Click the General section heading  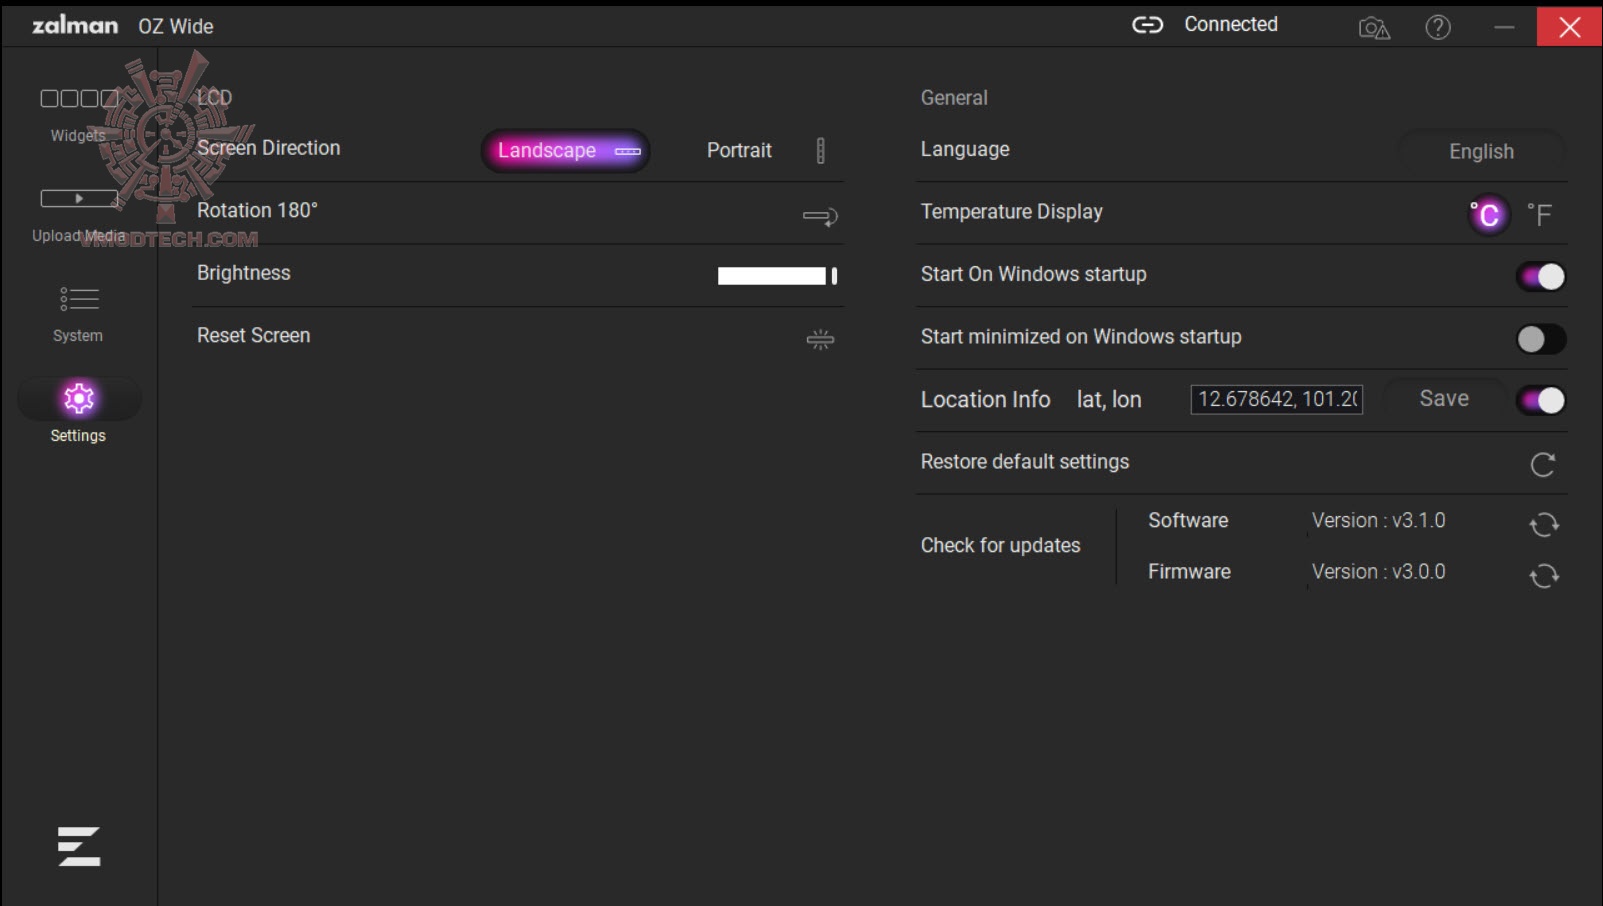[954, 98]
